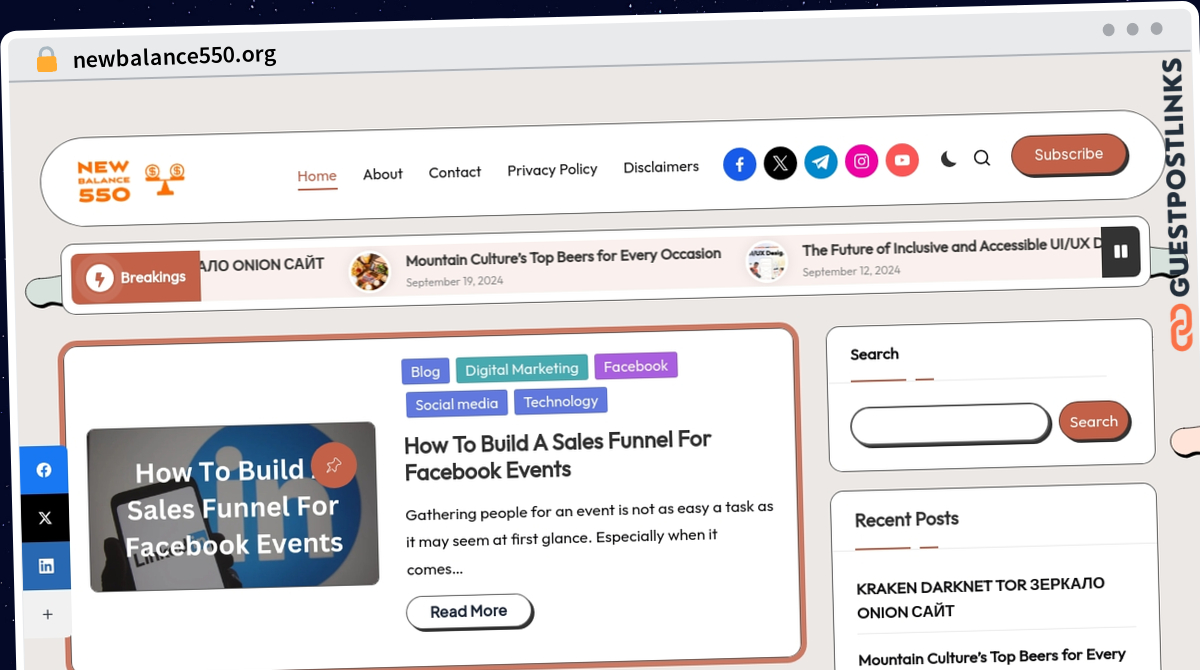Viewport: 1200px width, 670px height.
Task: Expand more share options with the plus icon
Action: 47,614
